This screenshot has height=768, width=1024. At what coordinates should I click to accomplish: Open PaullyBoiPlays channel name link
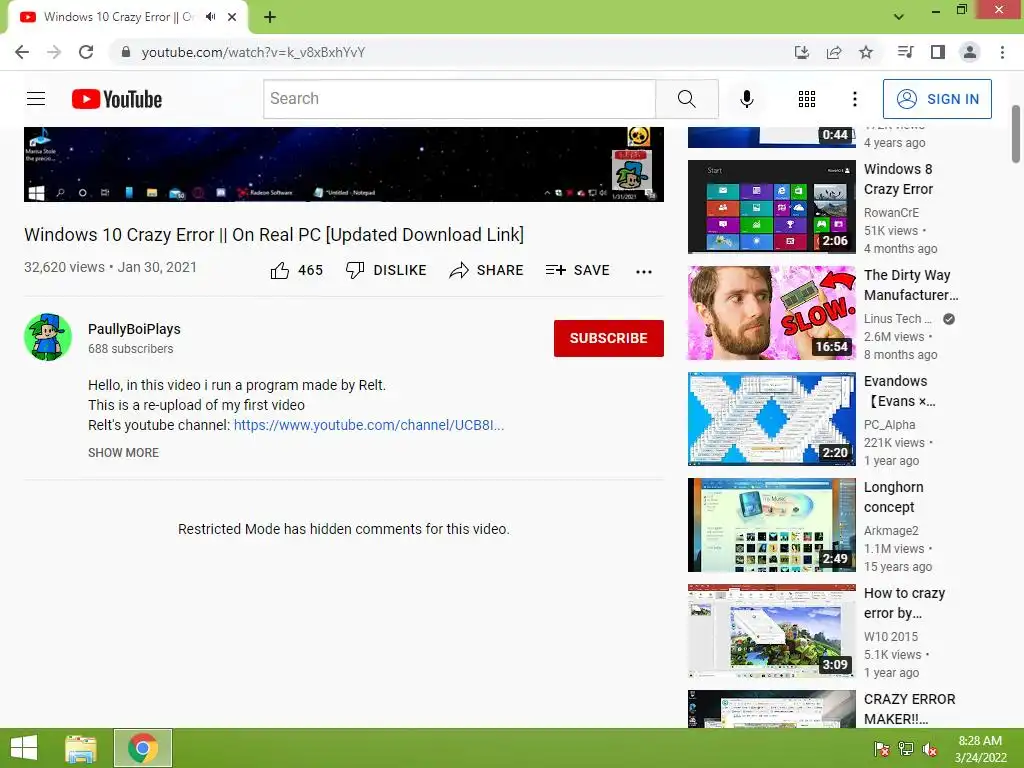pos(135,329)
